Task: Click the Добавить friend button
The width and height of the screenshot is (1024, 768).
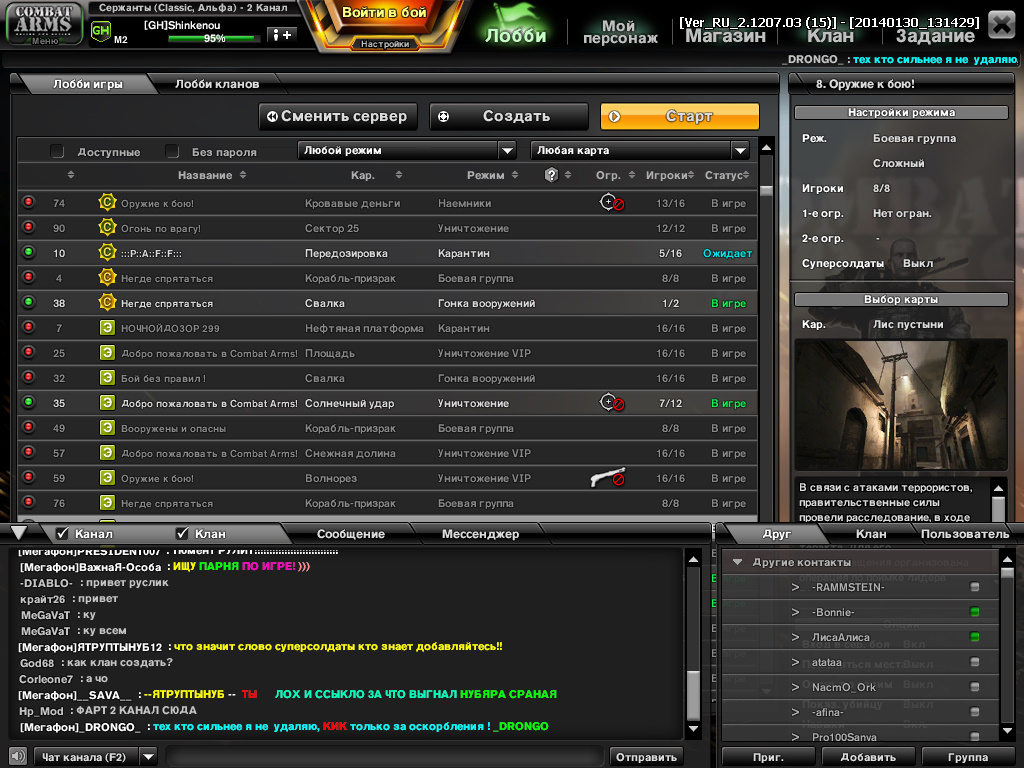Action: point(868,757)
